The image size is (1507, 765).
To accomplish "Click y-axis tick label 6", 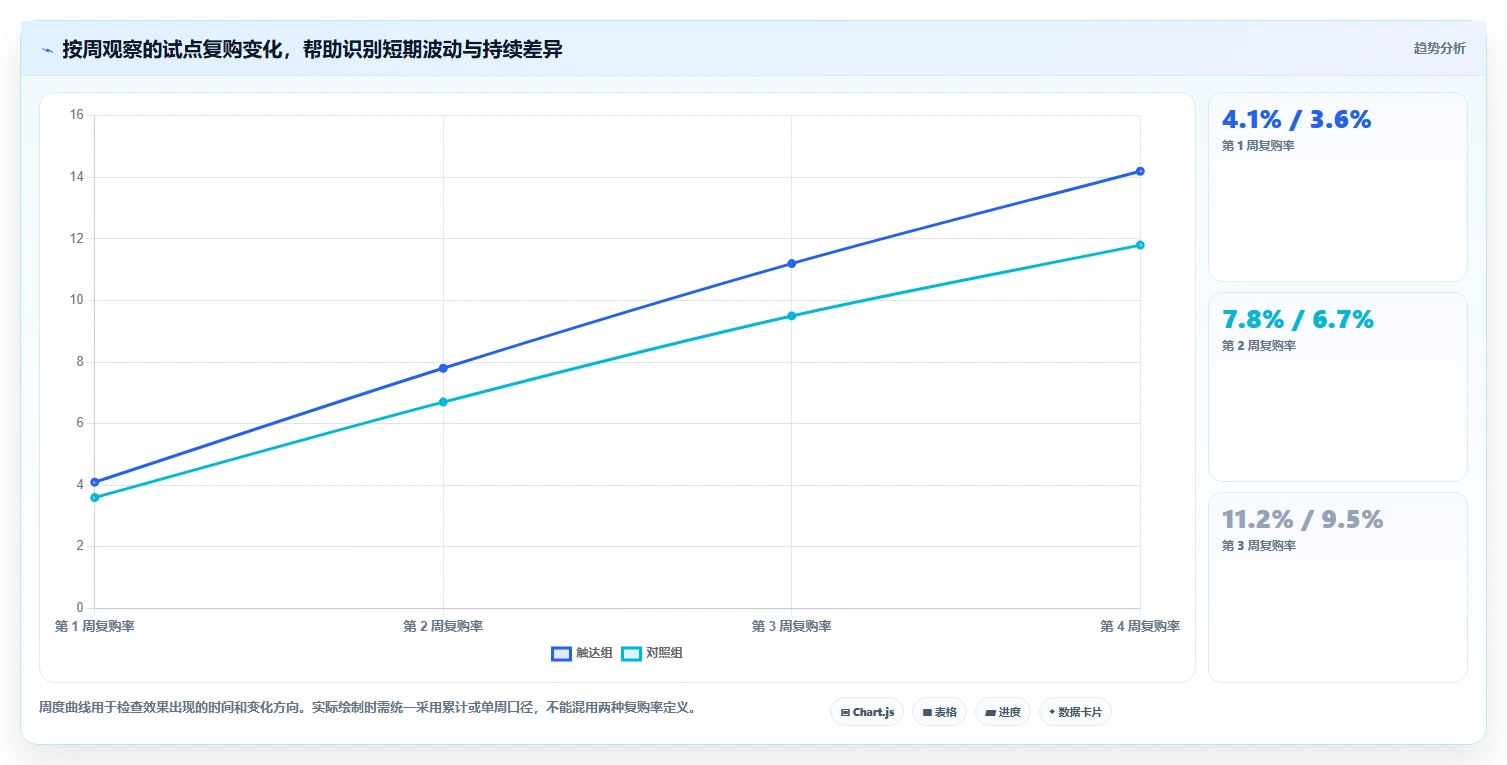I will tap(80, 423).
